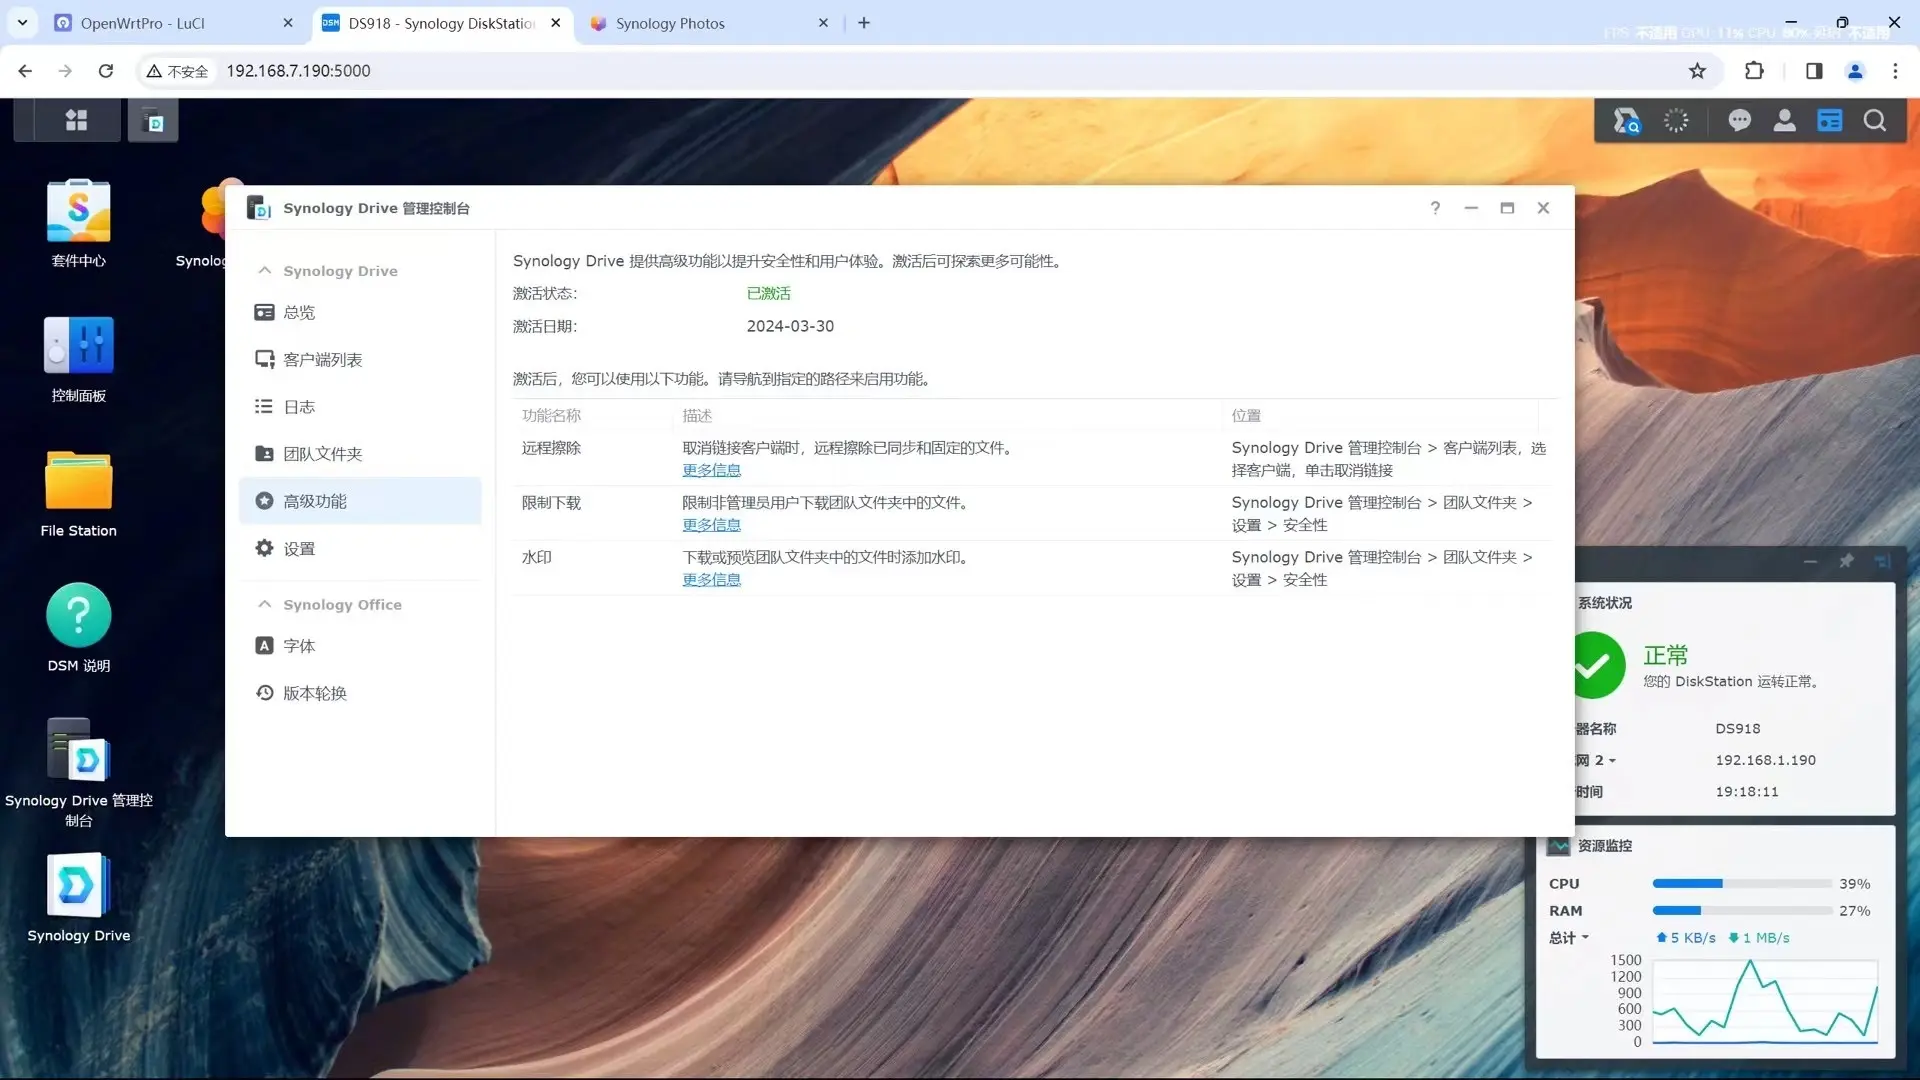Open the DSM main menu grid icon
The height and width of the screenshot is (1080, 1920).
click(x=76, y=121)
